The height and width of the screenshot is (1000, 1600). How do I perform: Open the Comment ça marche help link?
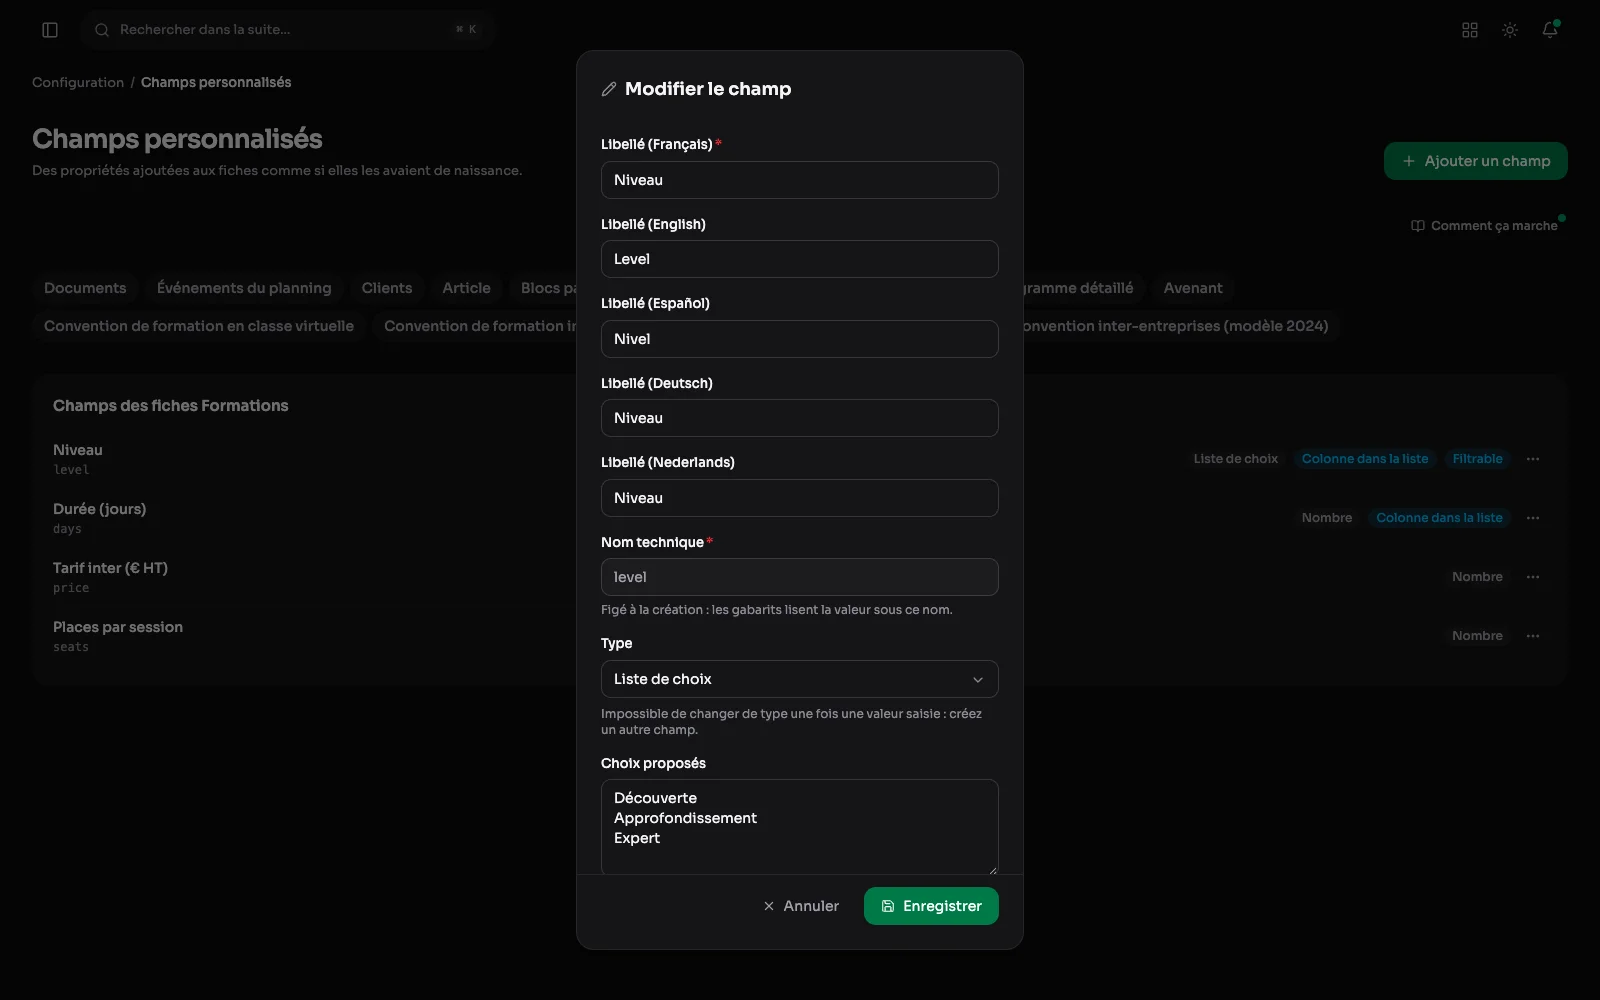tap(1484, 226)
